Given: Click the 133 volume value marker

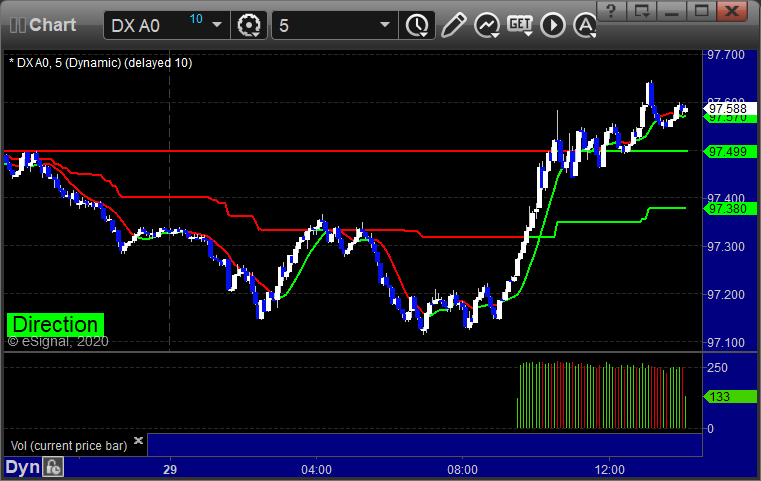Looking at the screenshot, I should click(x=730, y=397).
